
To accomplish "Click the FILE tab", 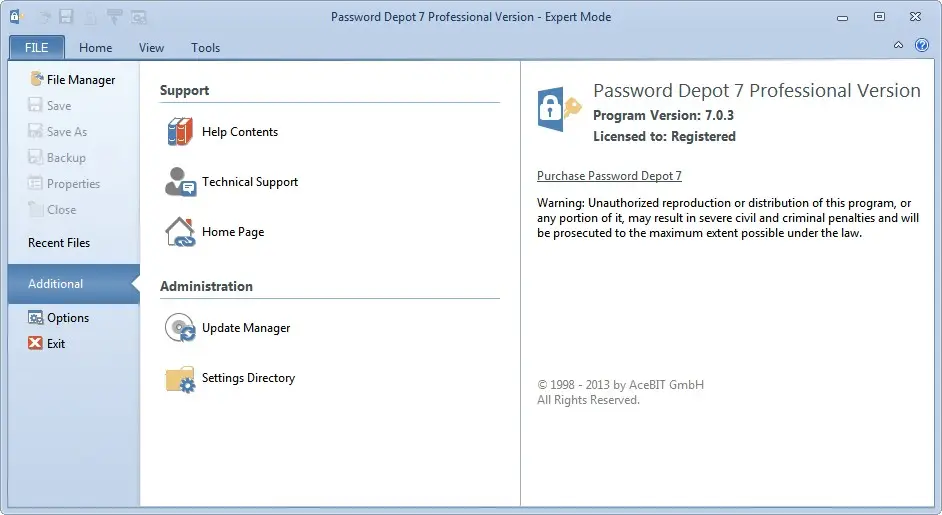I will (37, 47).
